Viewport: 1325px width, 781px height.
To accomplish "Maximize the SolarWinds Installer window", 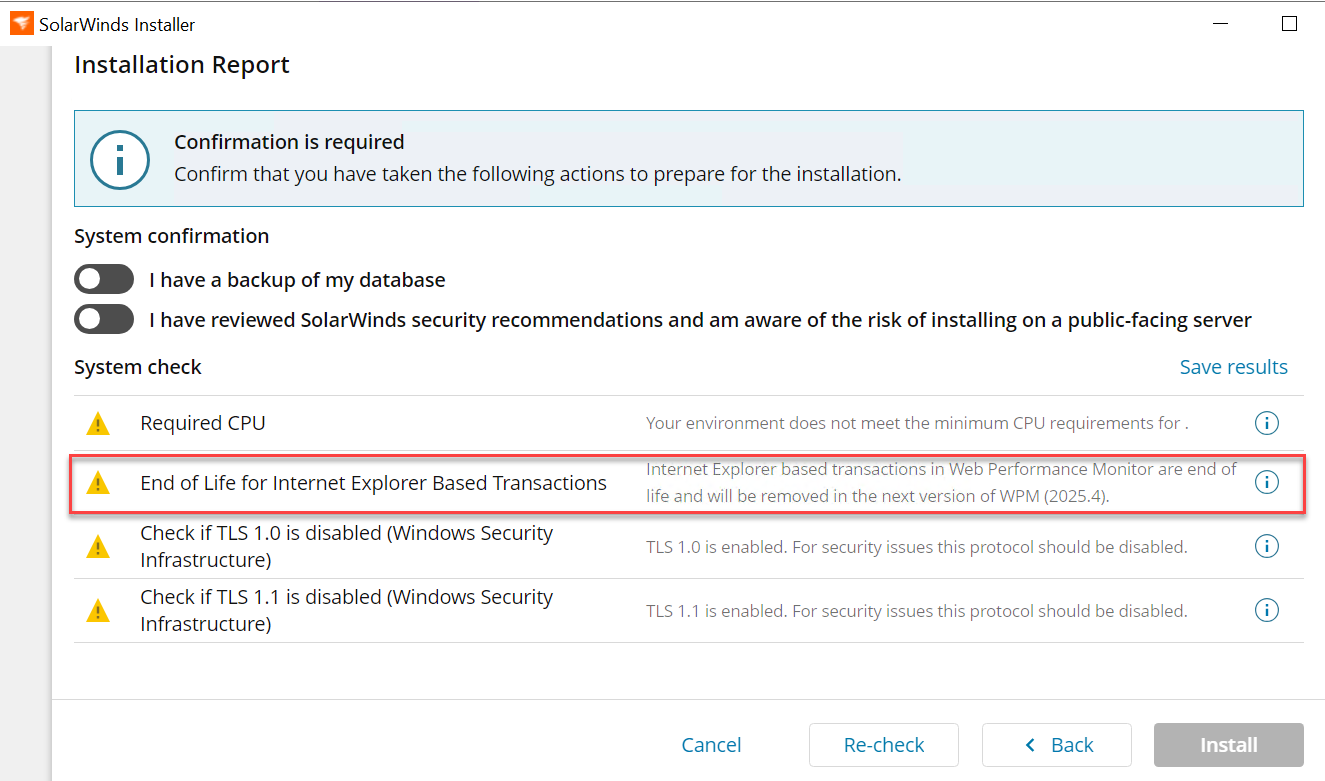I will [x=1289, y=24].
